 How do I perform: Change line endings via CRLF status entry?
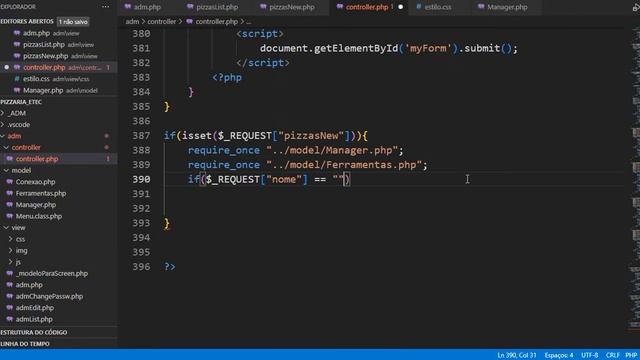click(x=613, y=355)
